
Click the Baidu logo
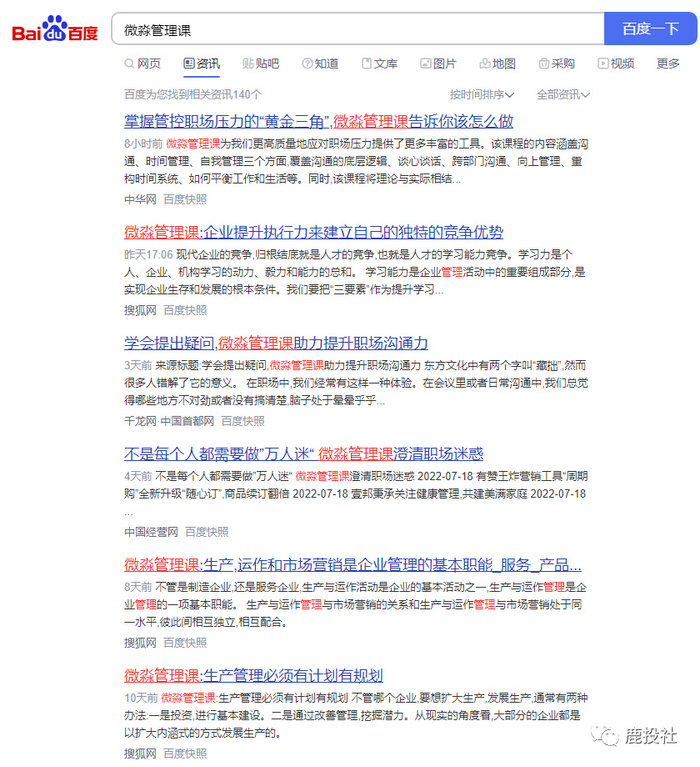55,29
